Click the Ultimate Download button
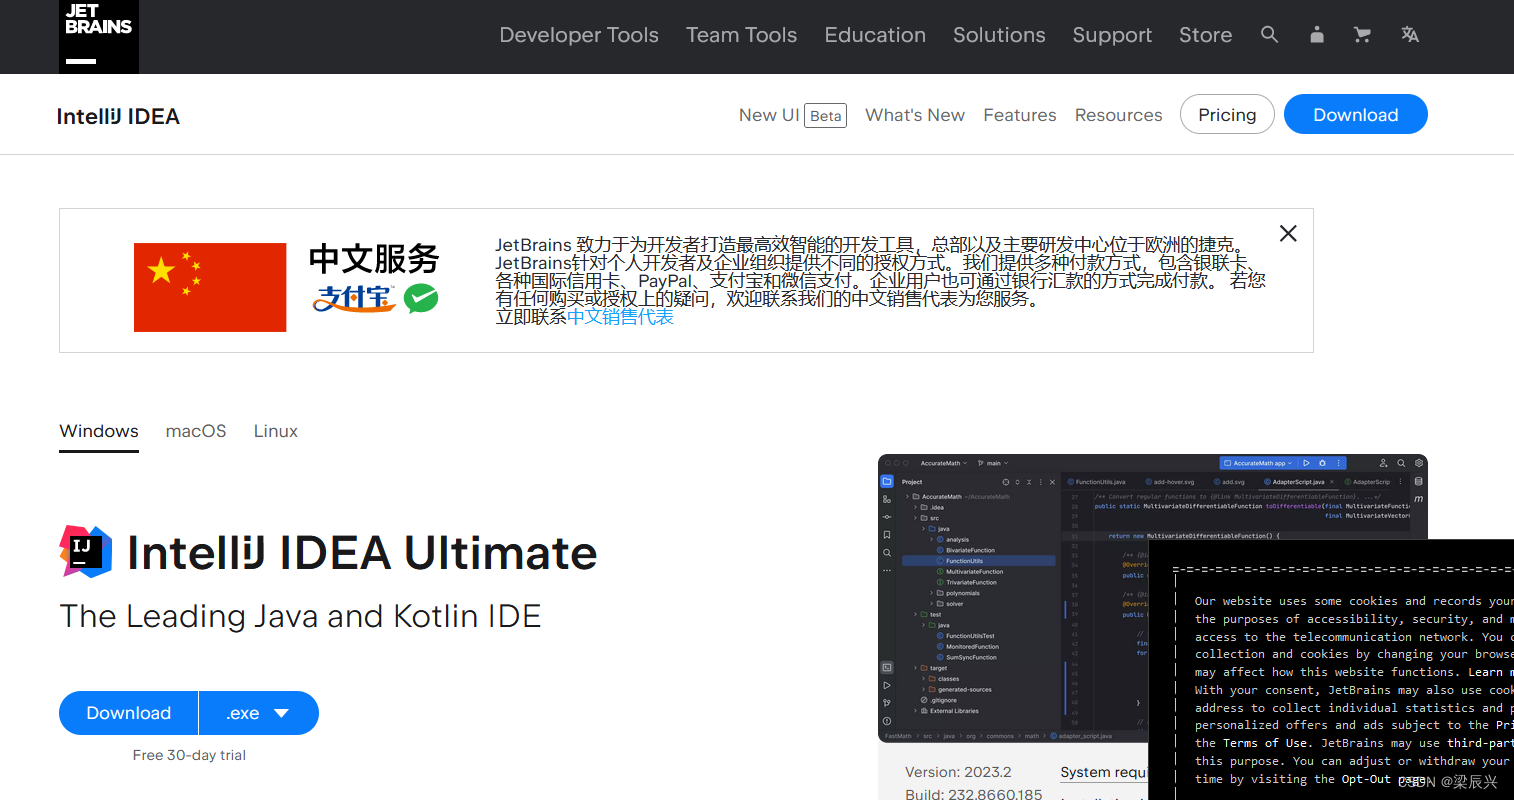 coord(129,713)
